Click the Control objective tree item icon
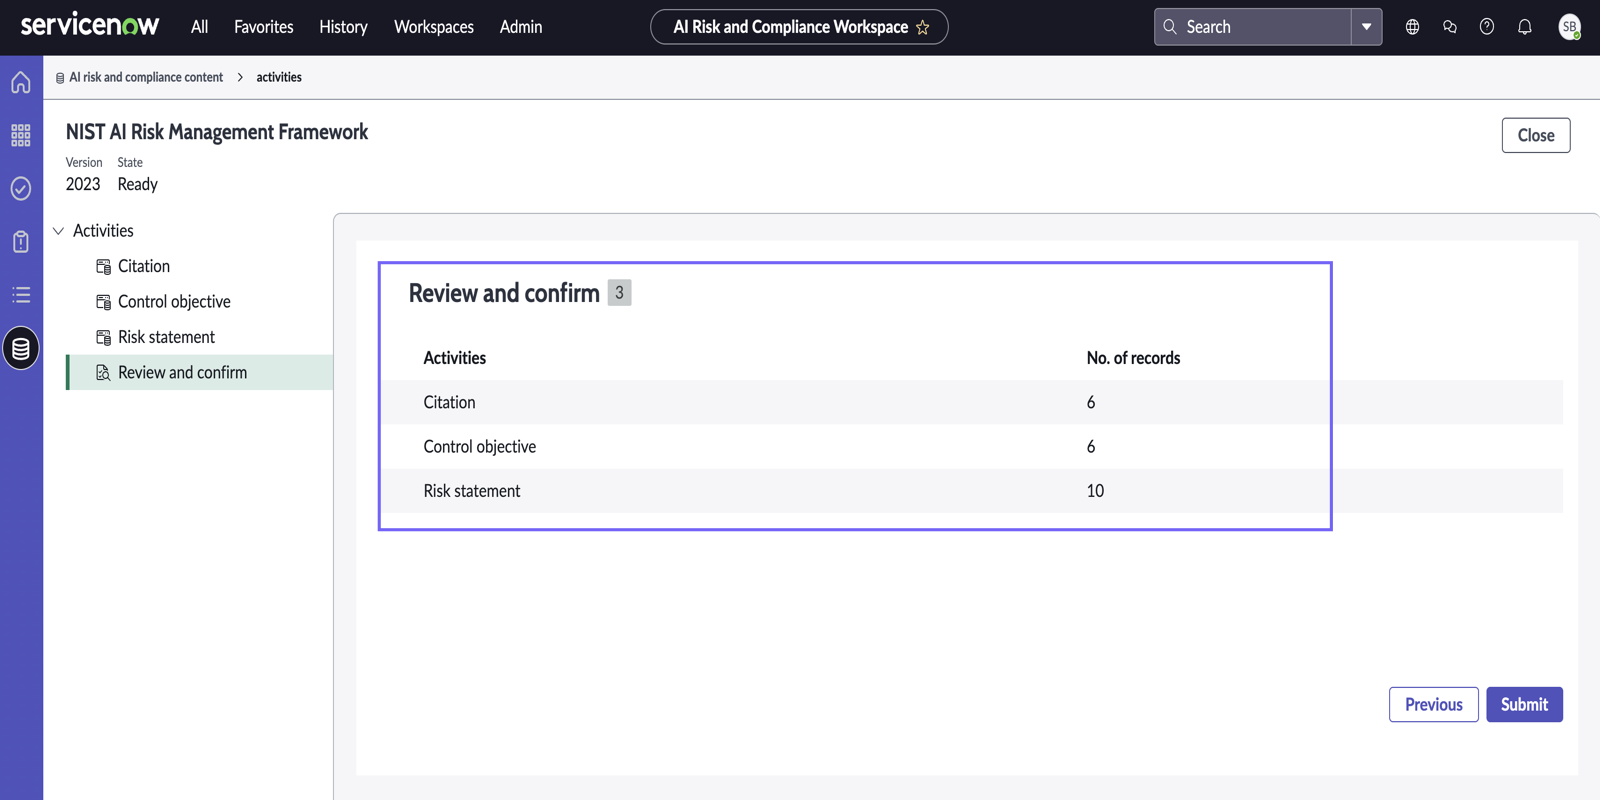1600x800 pixels. [103, 302]
